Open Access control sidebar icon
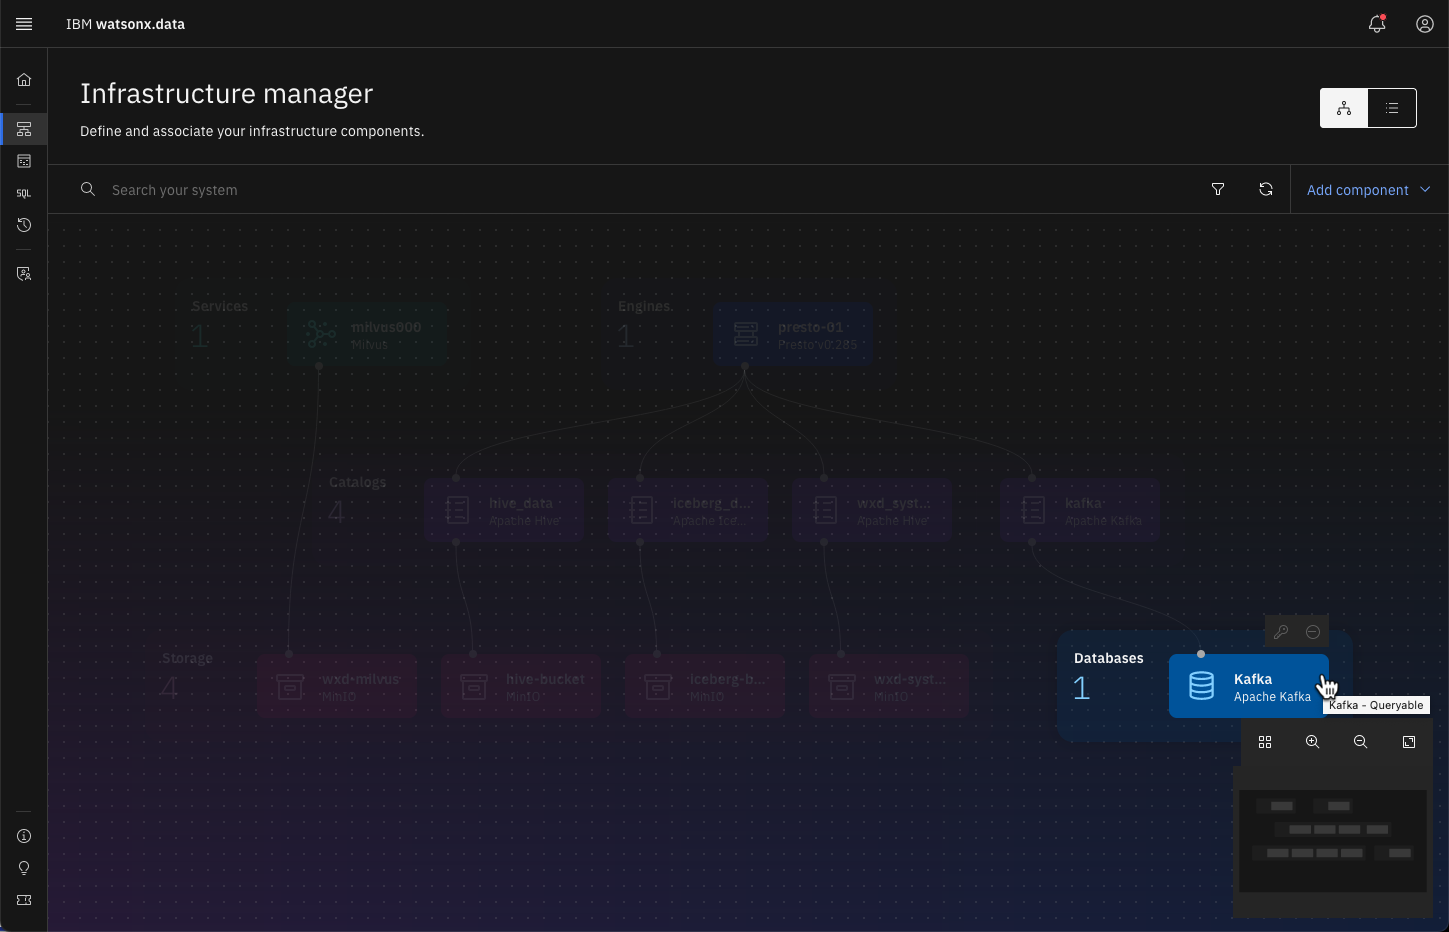 (24, 273)
